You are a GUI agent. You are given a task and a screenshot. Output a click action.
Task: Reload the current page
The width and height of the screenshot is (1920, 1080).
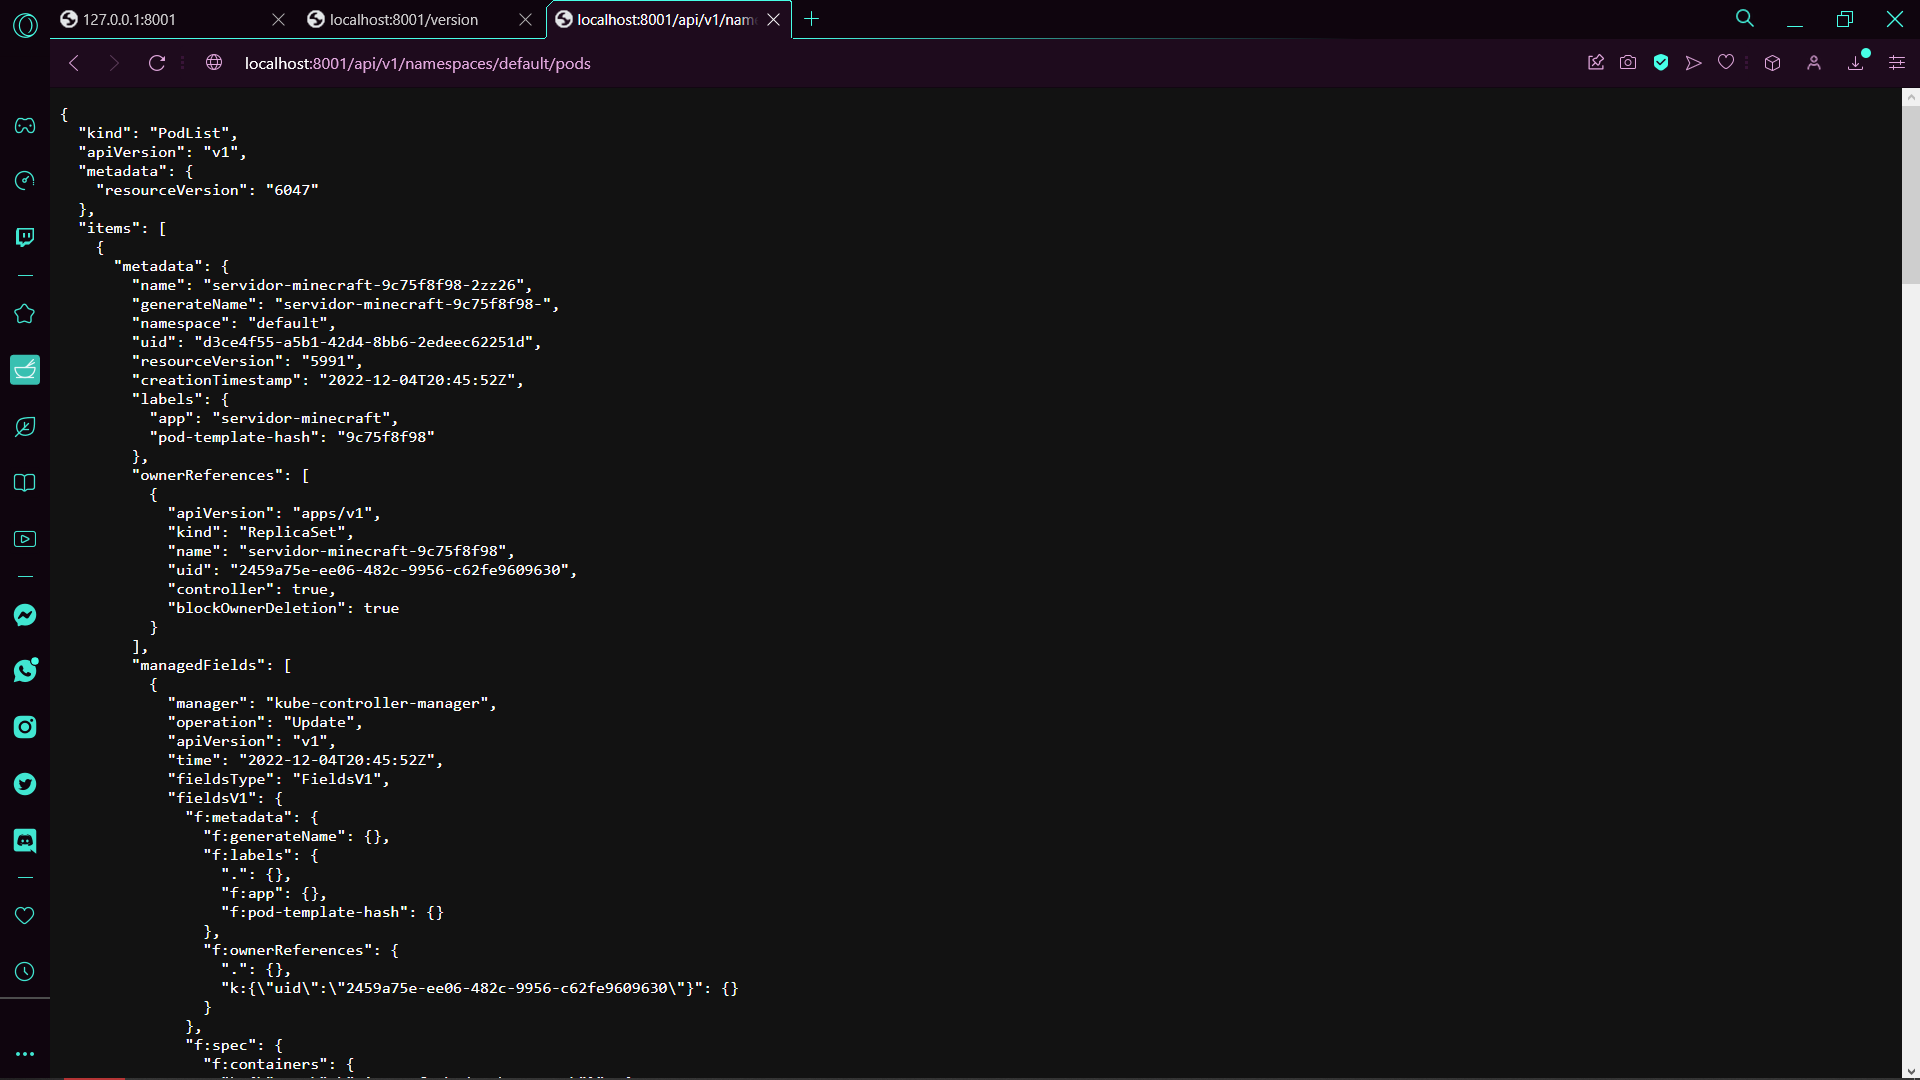point(157,63)
